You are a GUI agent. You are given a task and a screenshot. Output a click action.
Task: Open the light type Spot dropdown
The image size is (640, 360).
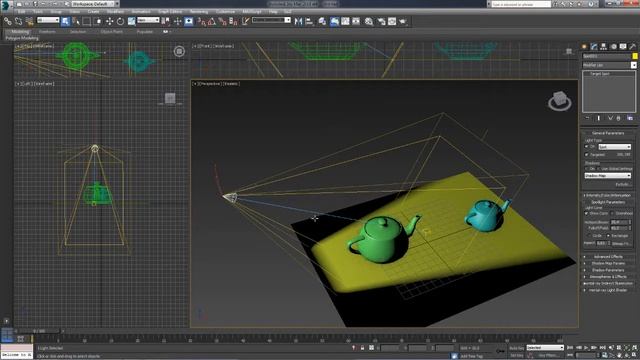pos(615,147)
